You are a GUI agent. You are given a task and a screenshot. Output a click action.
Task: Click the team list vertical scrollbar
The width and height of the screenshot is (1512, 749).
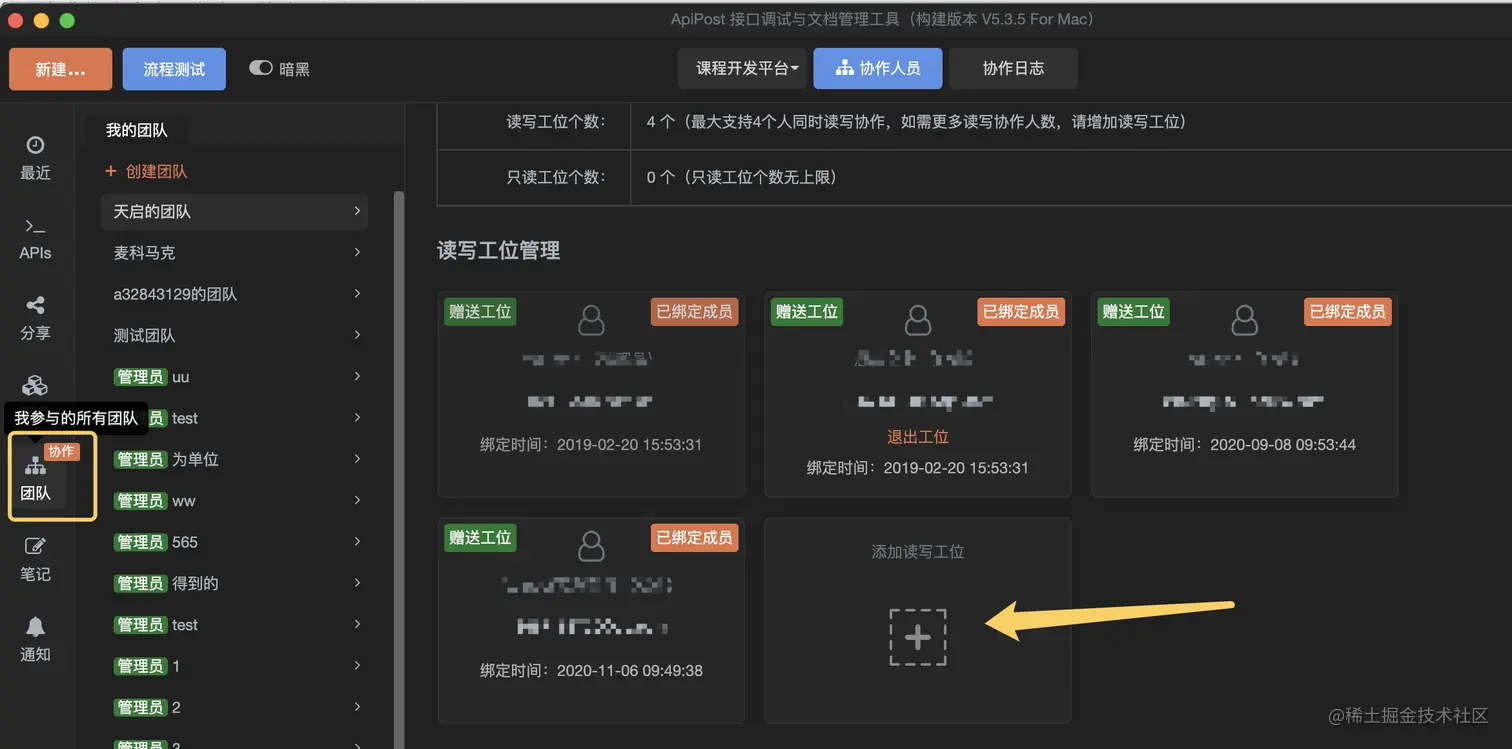399,470
